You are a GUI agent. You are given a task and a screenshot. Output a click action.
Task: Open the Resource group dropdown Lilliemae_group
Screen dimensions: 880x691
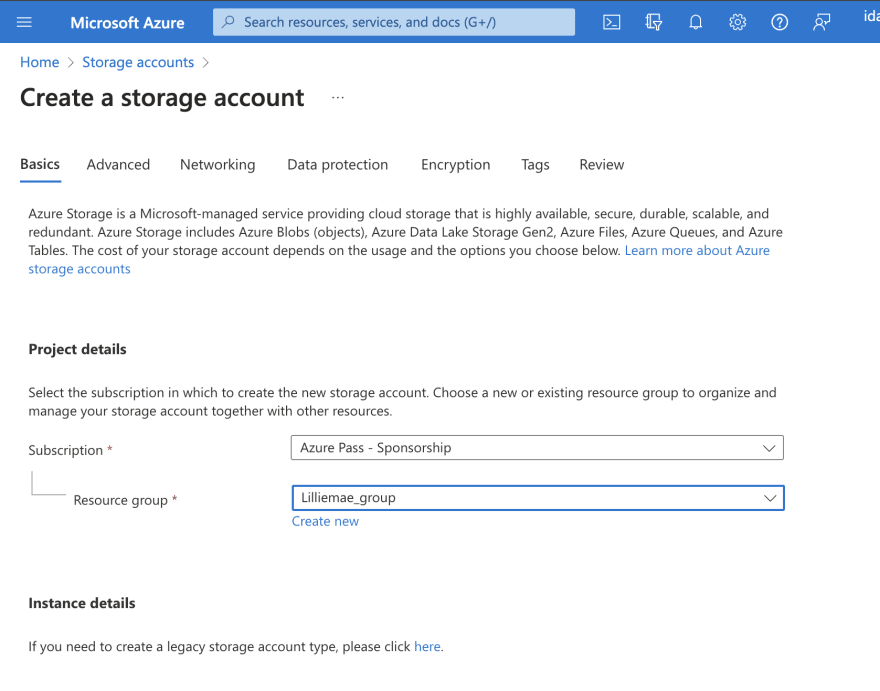[x=538, y=498]
